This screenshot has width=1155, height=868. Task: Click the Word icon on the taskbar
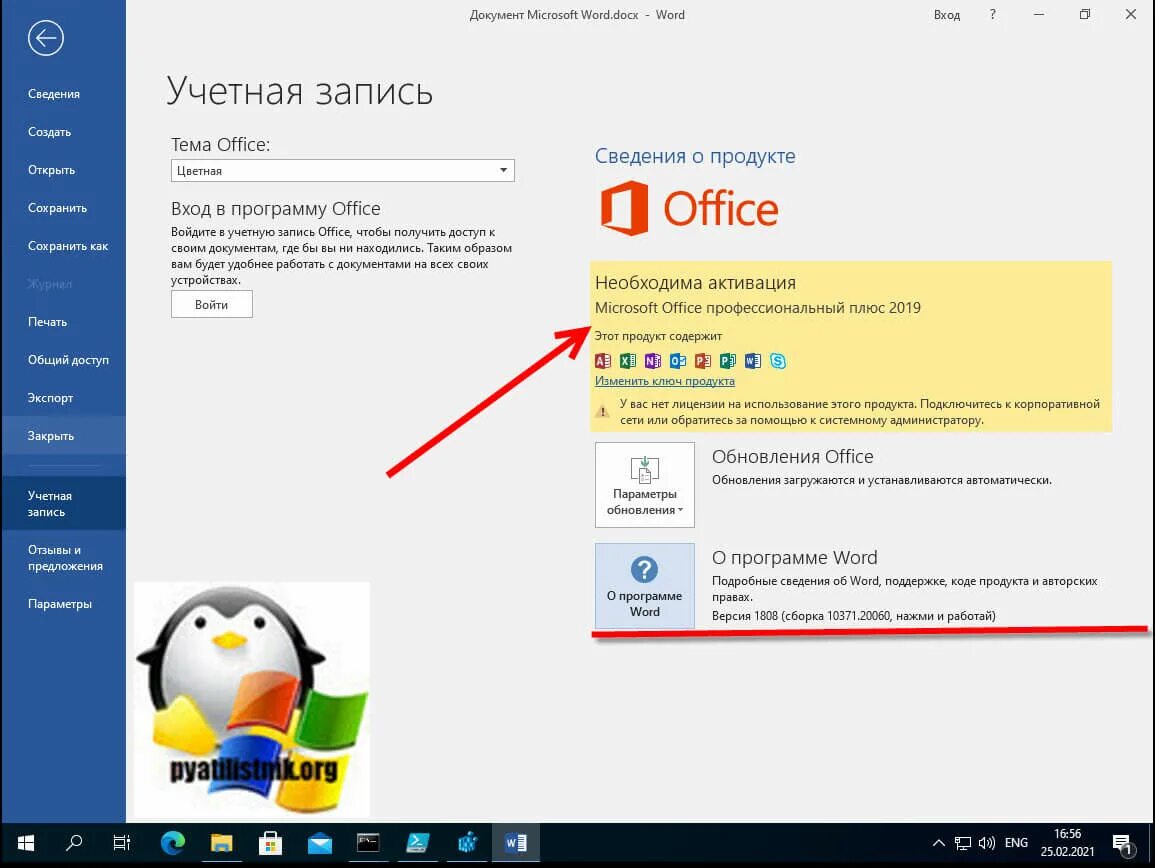(x=516, y=842)
